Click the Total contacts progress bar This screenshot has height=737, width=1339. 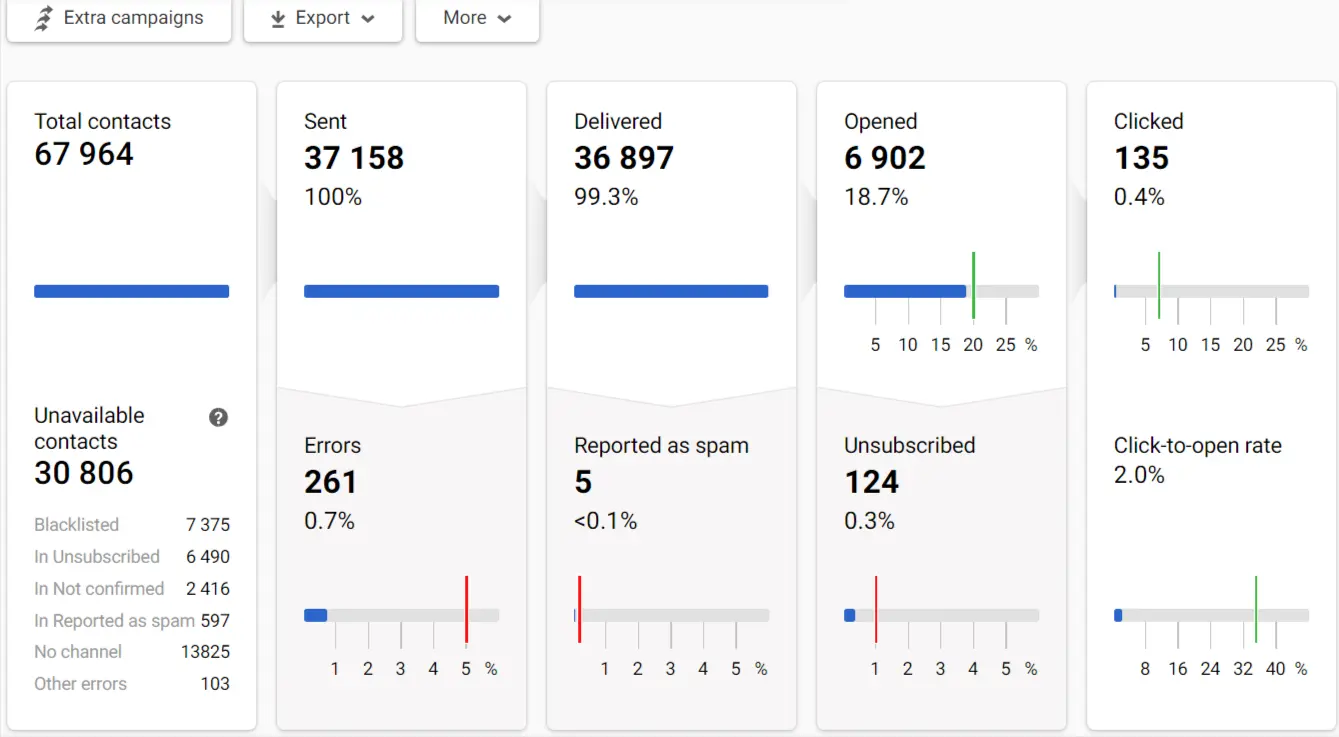[x=131, y=291]
